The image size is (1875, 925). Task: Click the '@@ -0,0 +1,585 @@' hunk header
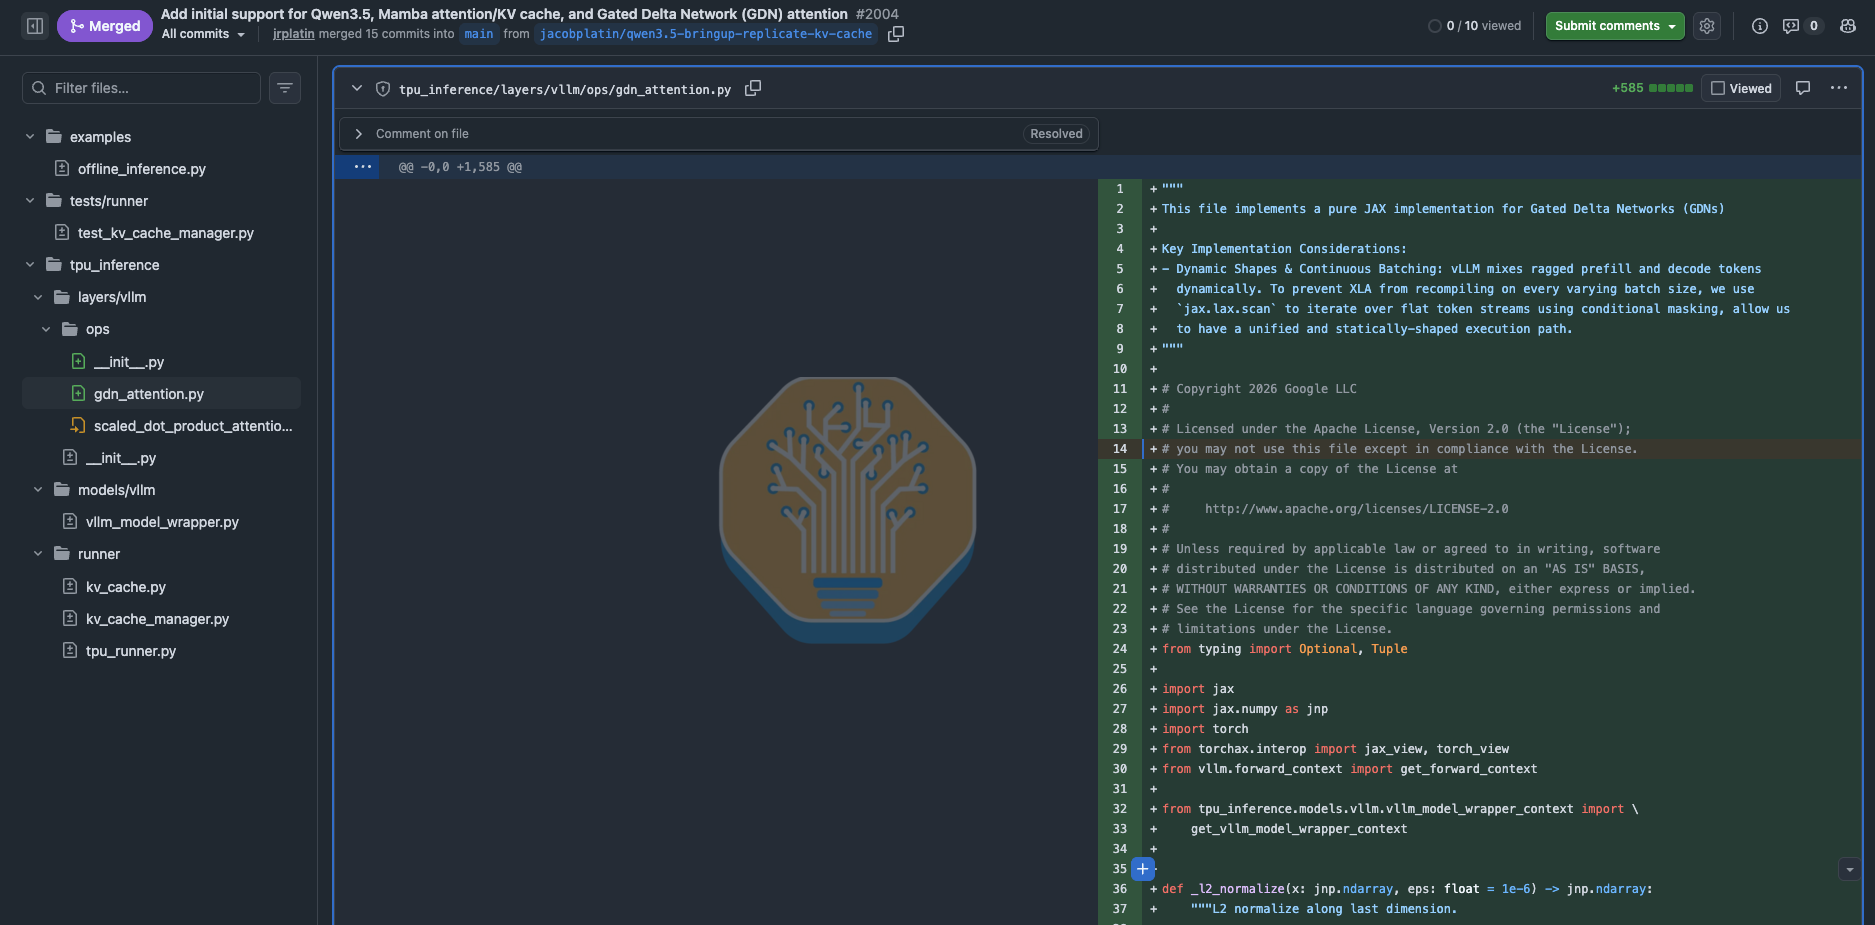[460, 167]
